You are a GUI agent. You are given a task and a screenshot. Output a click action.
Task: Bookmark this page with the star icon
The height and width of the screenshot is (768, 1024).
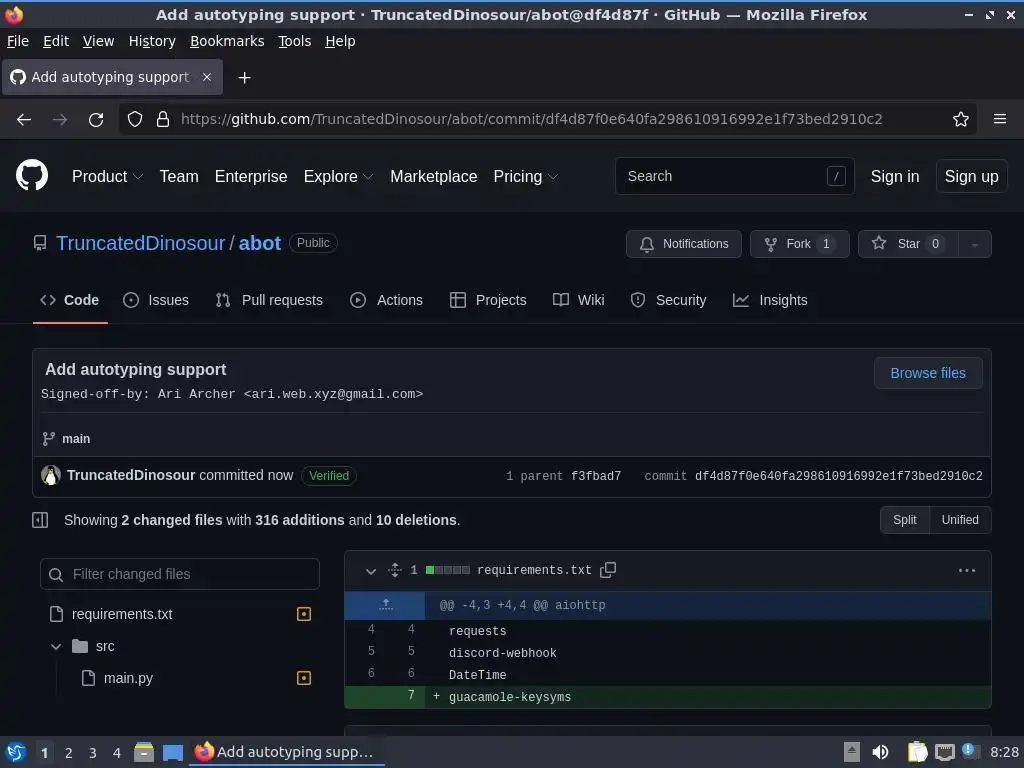pyautogui.click(x=960, y=120)
